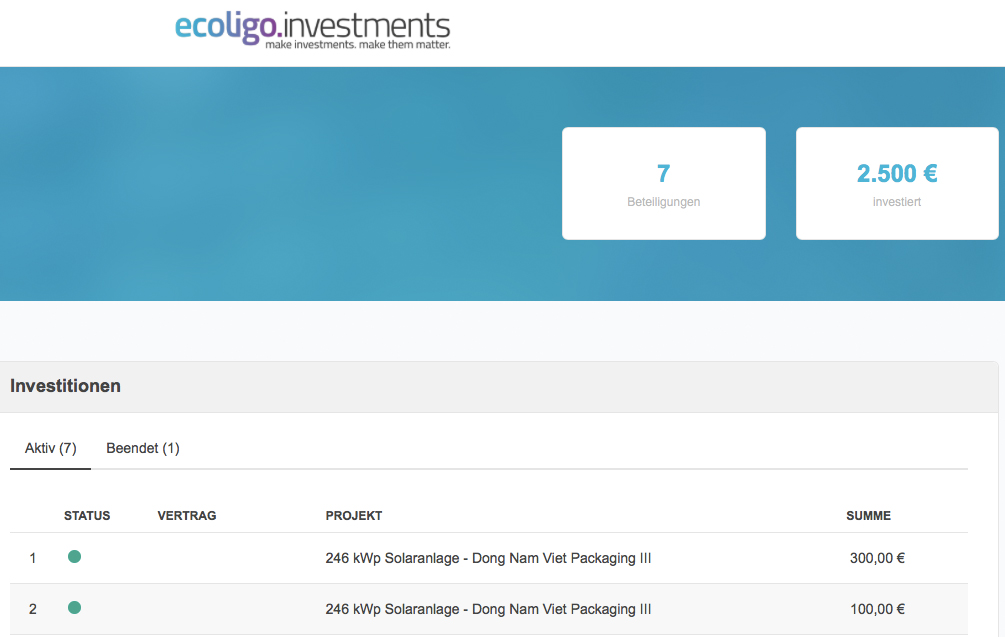This screenshot has width=1005, height=637.
Task: Click the row number 1 cell
Action: [x=33, y=558]
